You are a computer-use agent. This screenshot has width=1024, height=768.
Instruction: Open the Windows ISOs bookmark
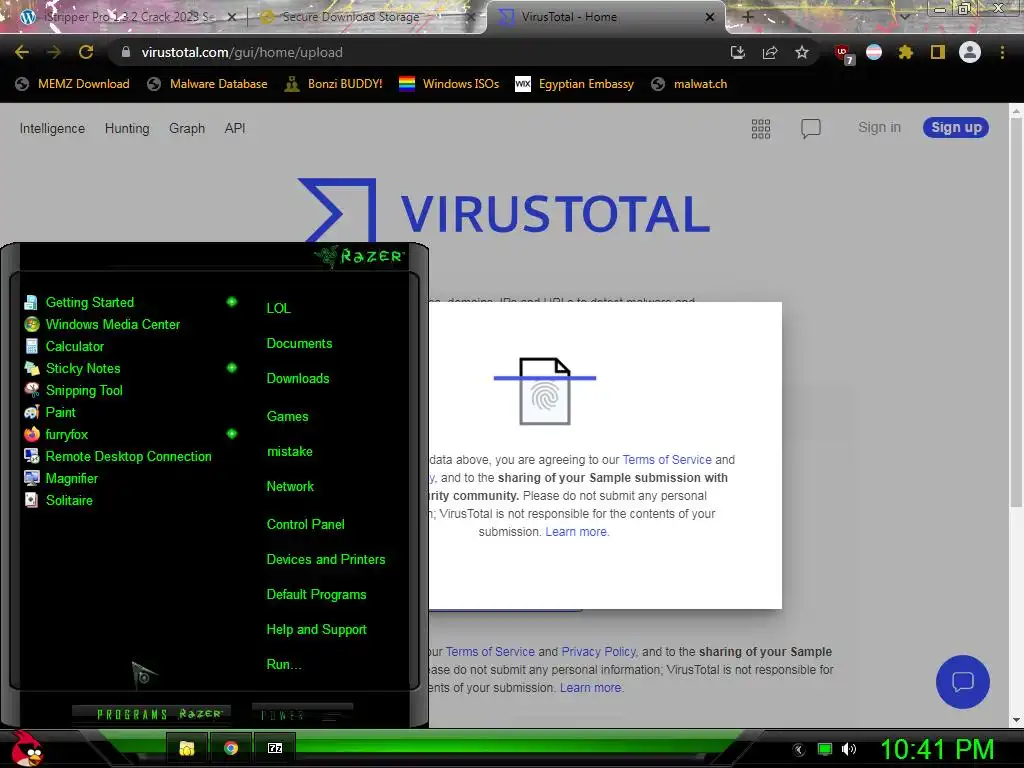(449, 84)
